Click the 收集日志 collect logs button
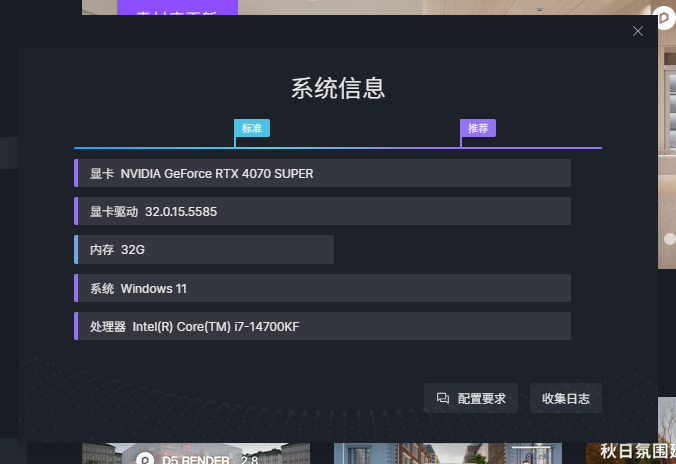 click(x=566, y=398)
